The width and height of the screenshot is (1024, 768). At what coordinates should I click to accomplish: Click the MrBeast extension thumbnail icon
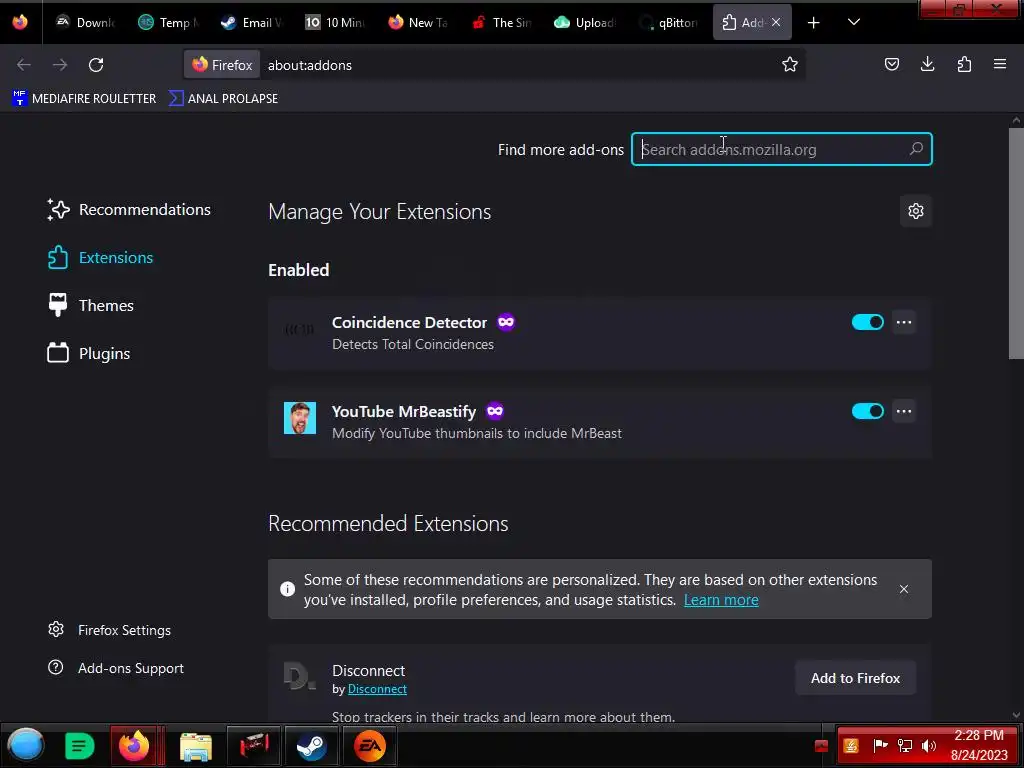pos(300,418)
